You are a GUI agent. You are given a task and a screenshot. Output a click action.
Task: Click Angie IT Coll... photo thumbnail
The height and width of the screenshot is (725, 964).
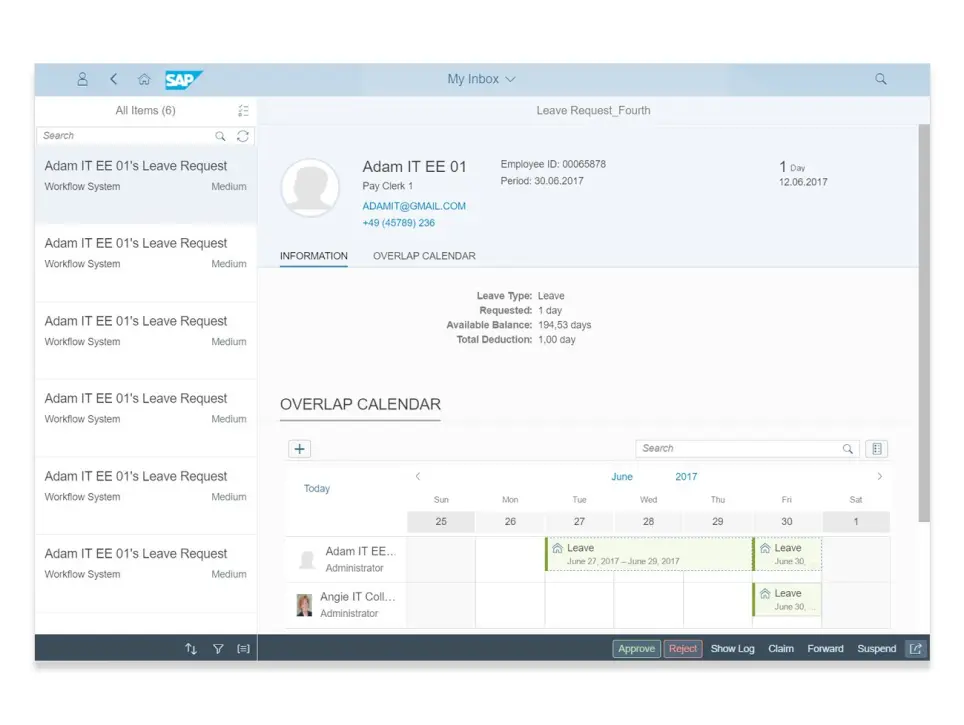coord(304,605)
